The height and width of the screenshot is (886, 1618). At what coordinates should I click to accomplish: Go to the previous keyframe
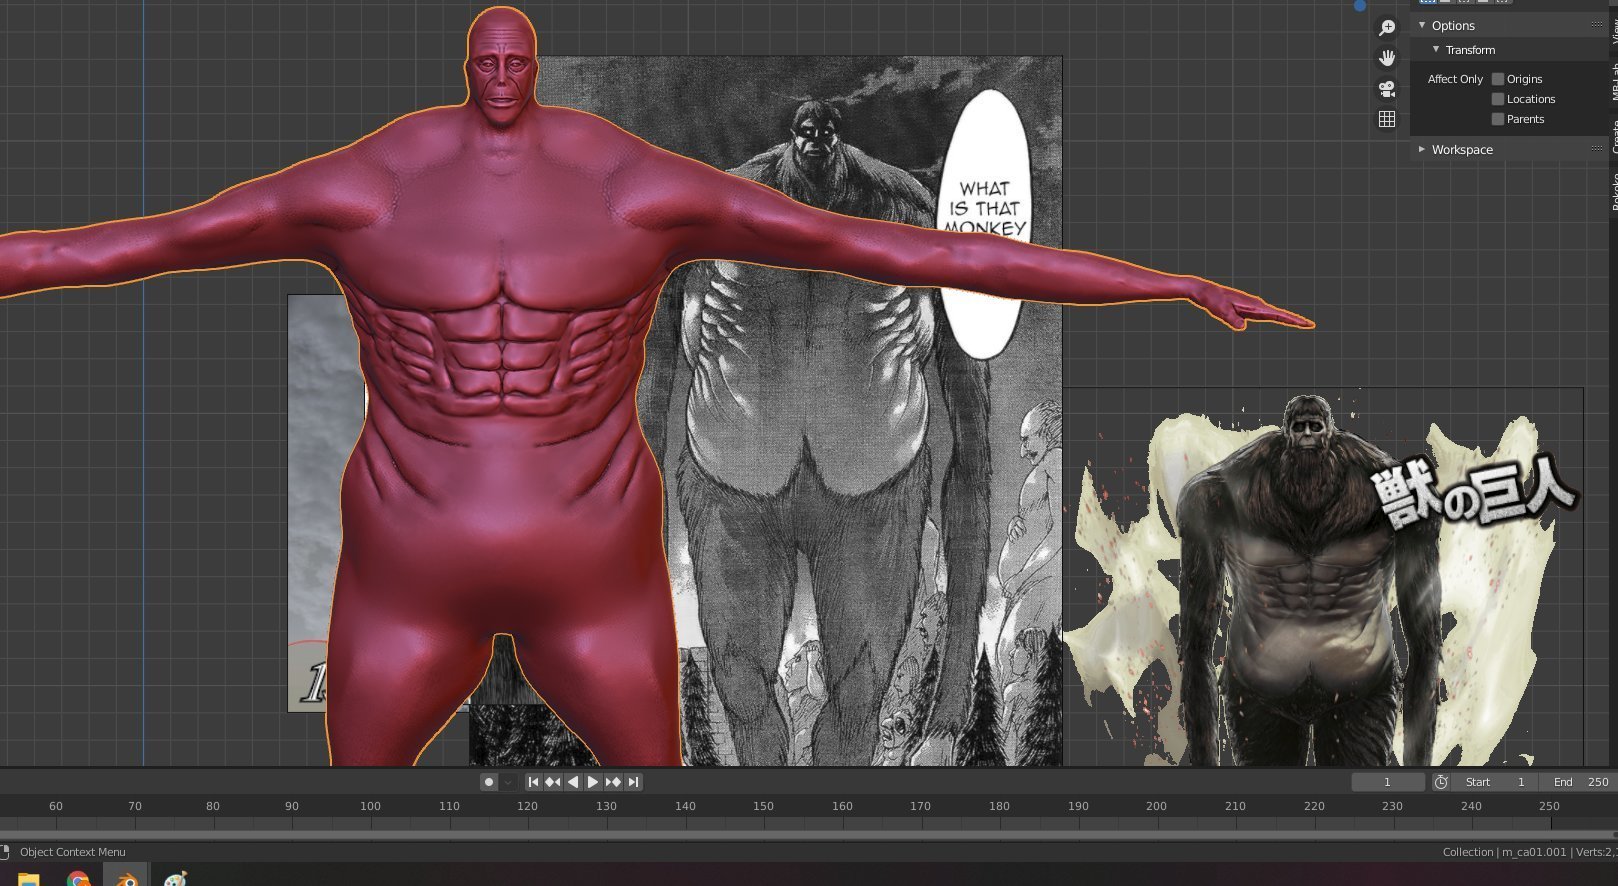point(552,782)
